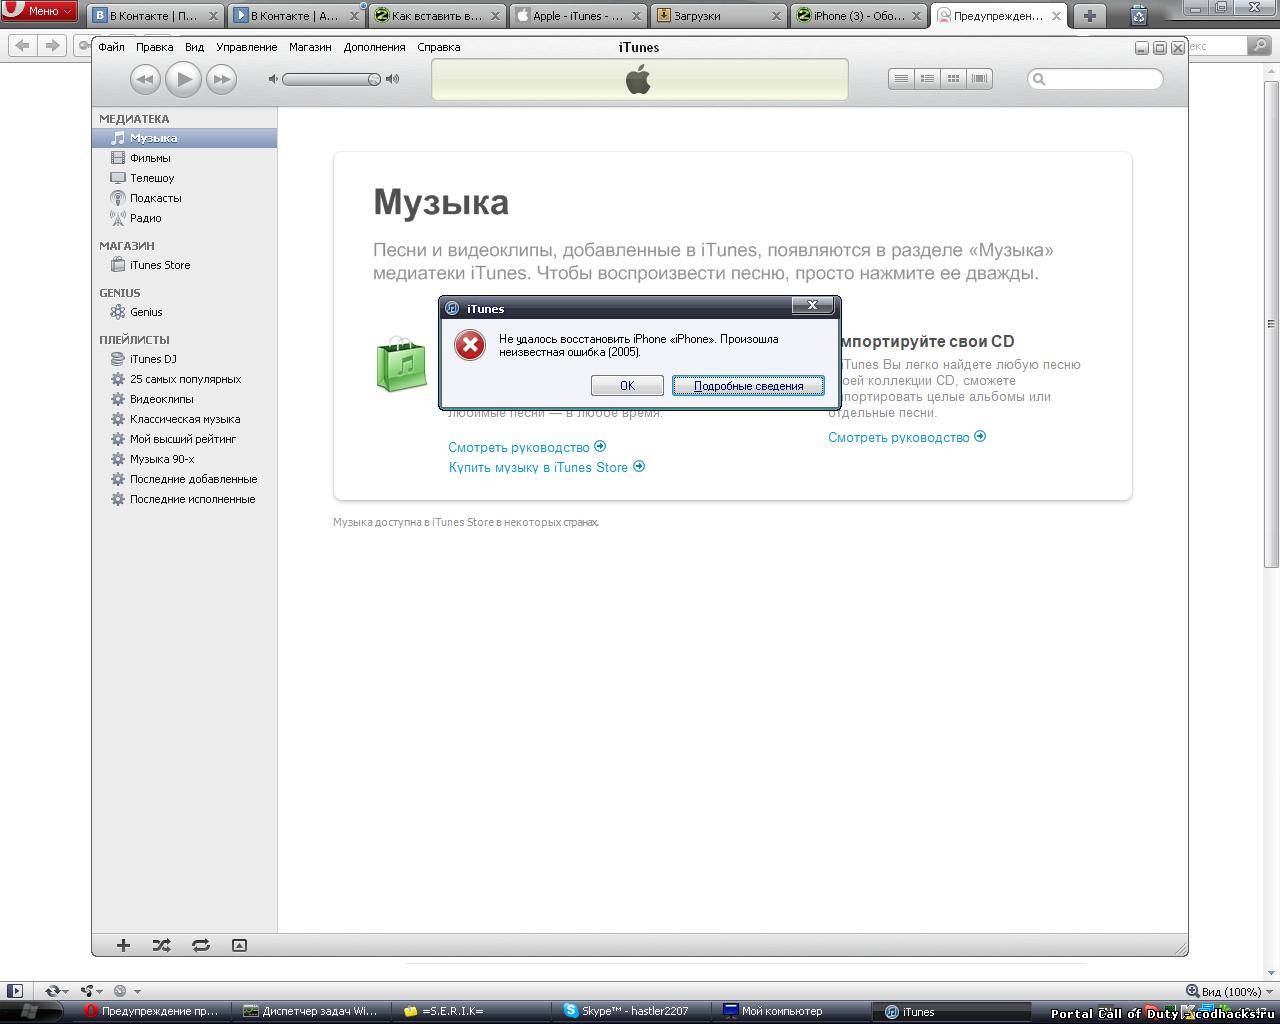Toggle shuffle at the bottom of iTunes

click(x=161, y=945)
